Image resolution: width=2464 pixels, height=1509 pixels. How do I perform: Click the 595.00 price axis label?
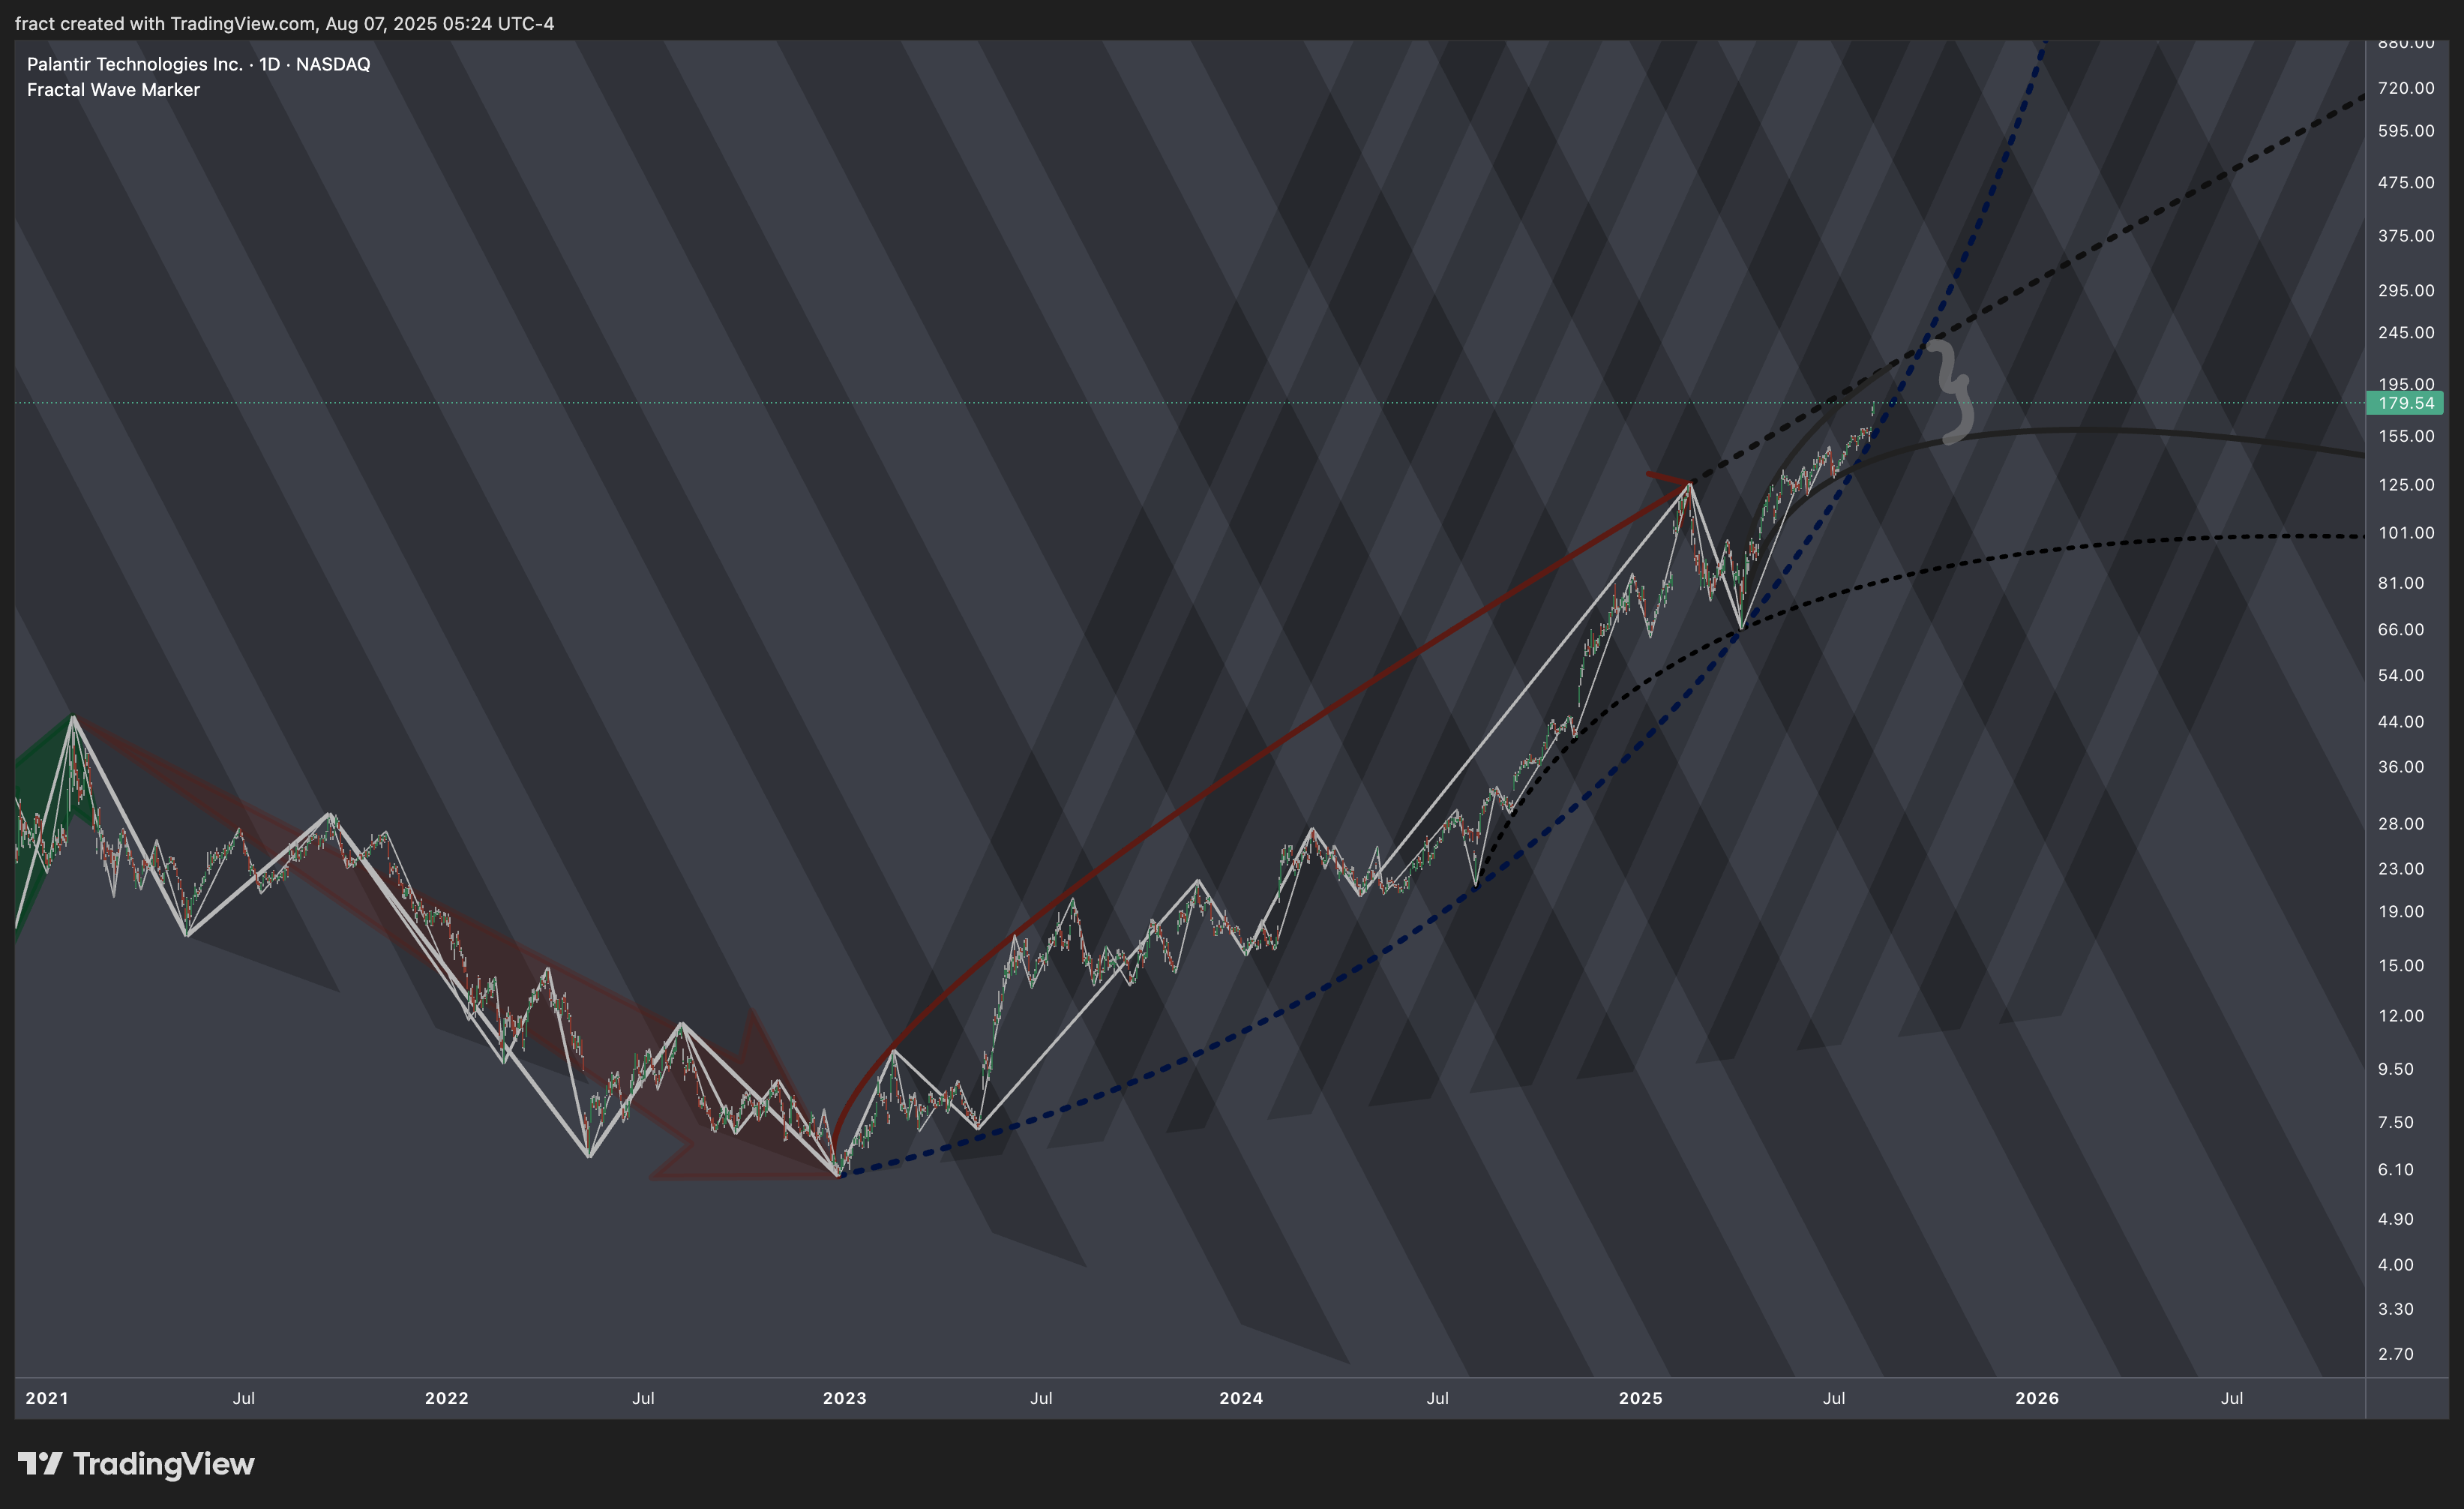[x=2406, y=131]
